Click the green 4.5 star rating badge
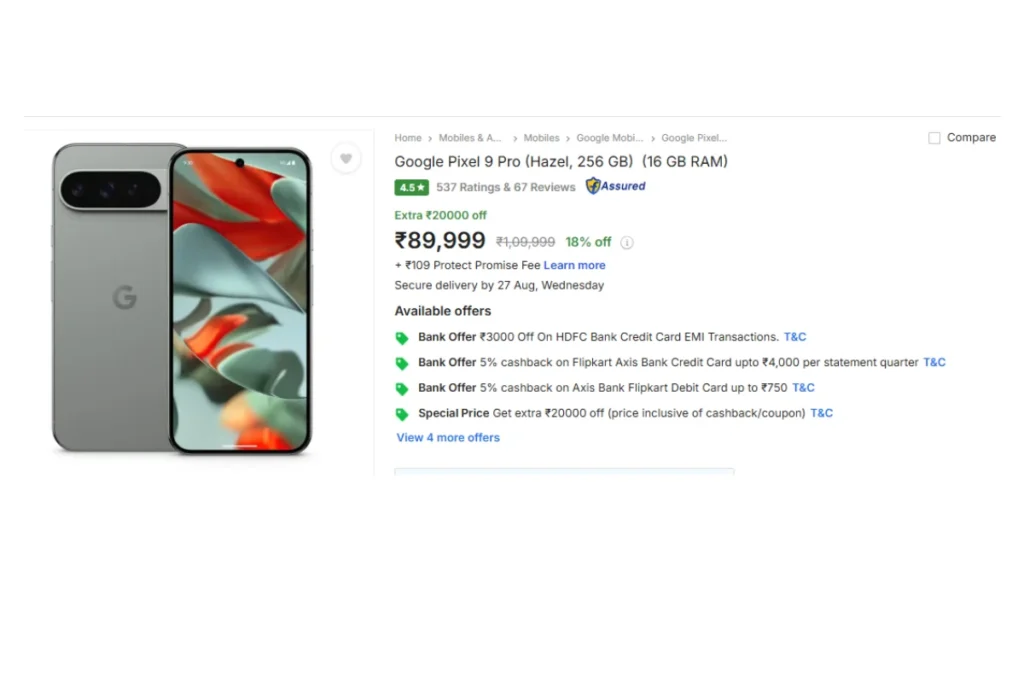This screenshot has height=683, width=1024. point(411,187)
